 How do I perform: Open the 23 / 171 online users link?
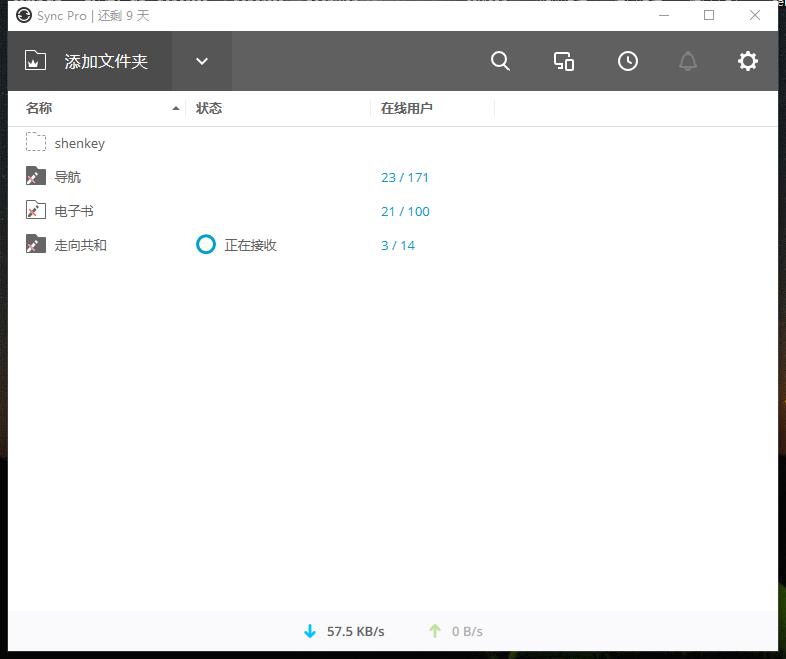coord(405,177)
